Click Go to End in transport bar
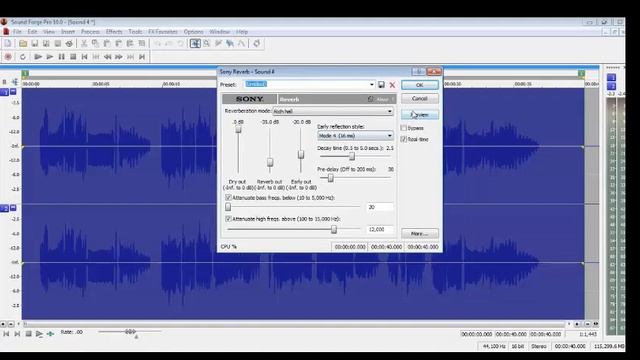This screenshot has height=360, width=640. (142, 57)
